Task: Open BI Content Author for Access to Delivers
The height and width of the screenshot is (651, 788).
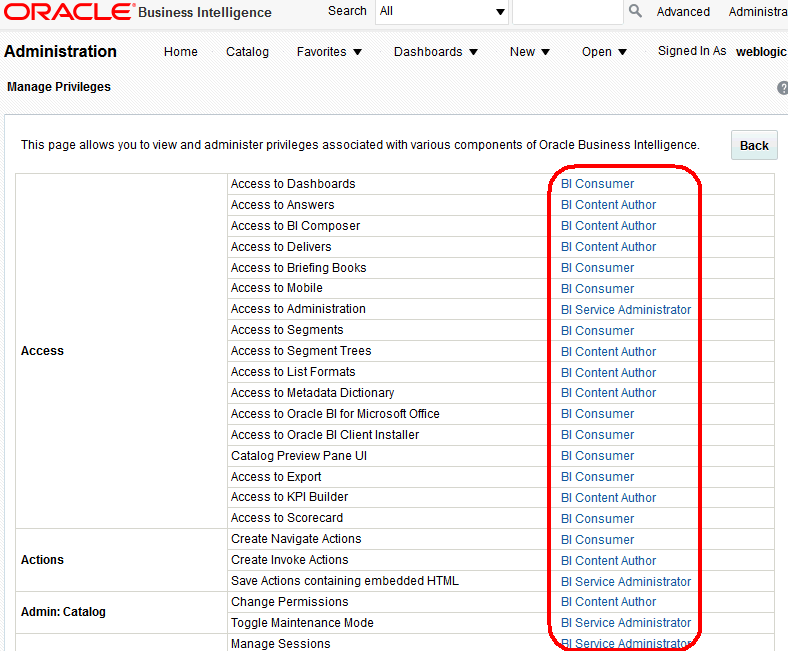Action: pos(608,247)
